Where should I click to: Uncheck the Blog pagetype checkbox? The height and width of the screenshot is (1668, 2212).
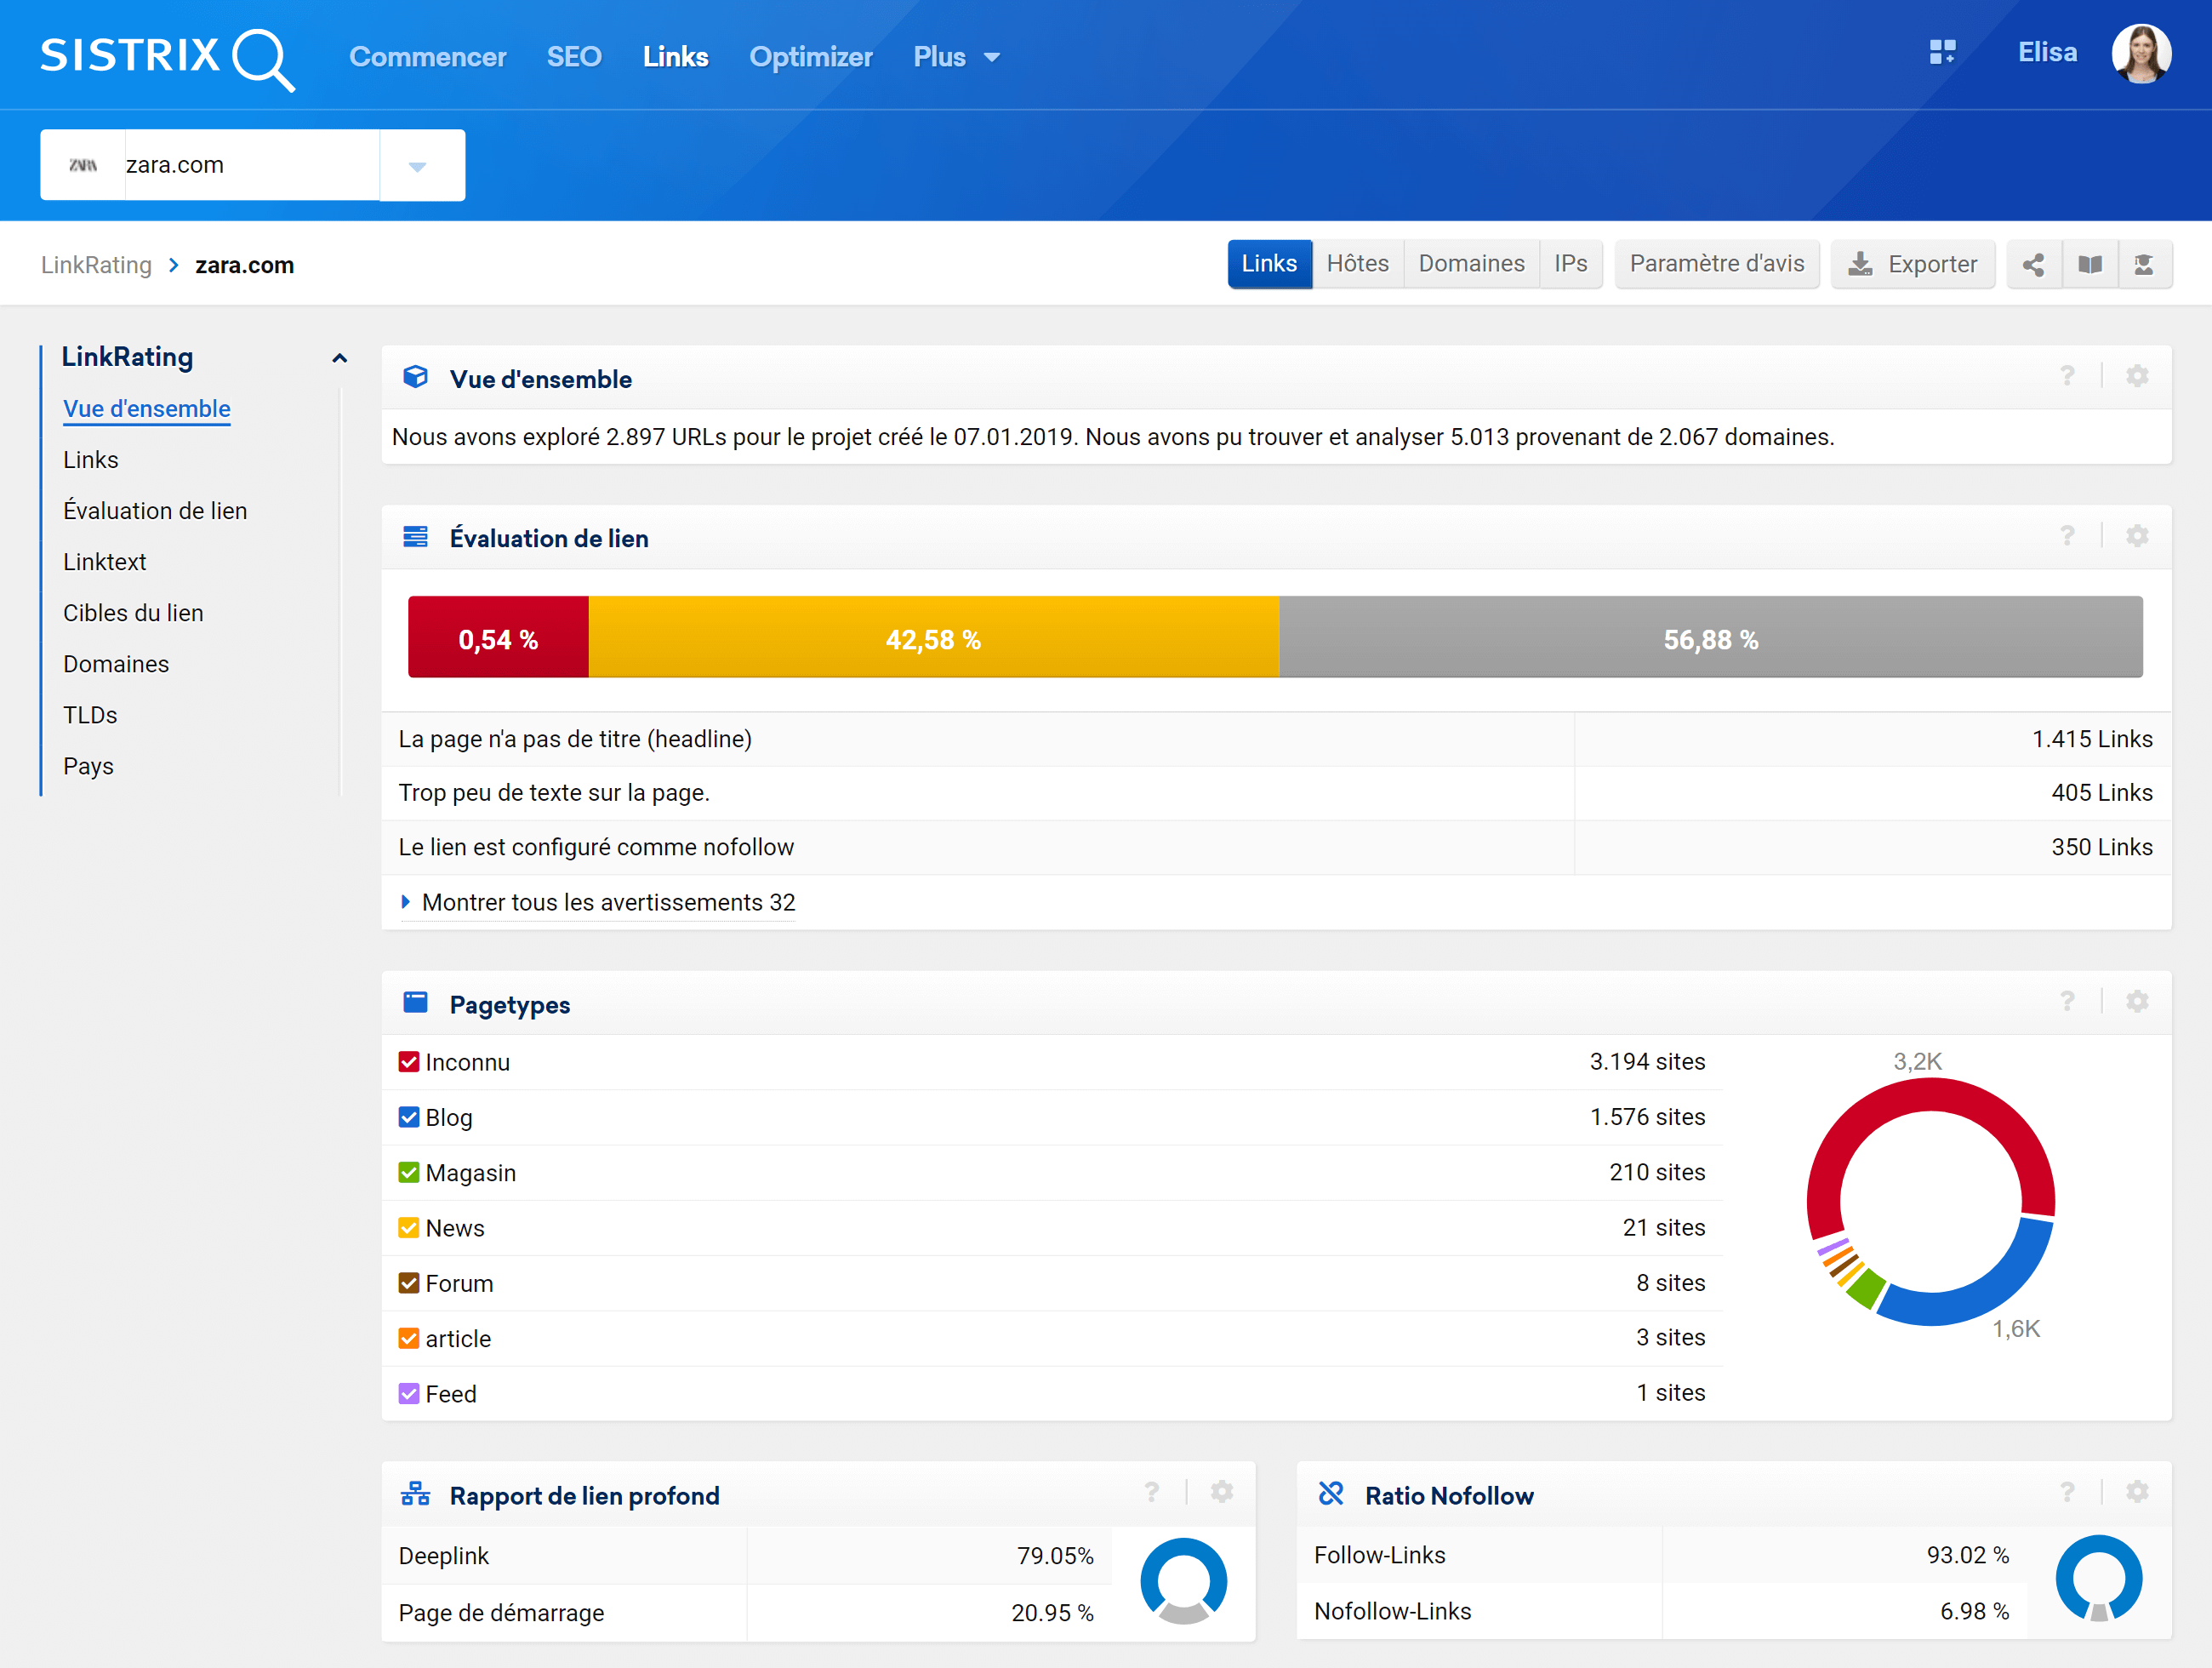[x=408, y=1117]
